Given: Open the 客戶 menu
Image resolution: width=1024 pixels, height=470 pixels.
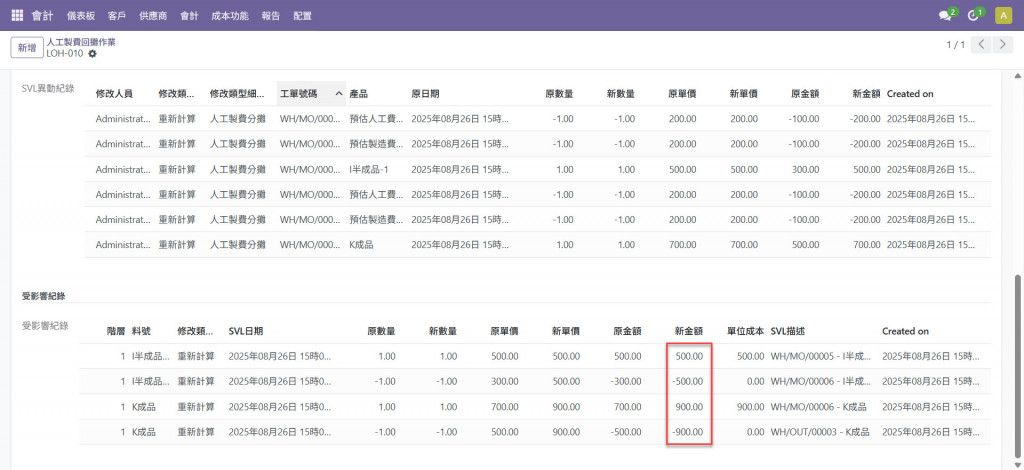Looking at the screenshot, I should [x=117, y=16].
